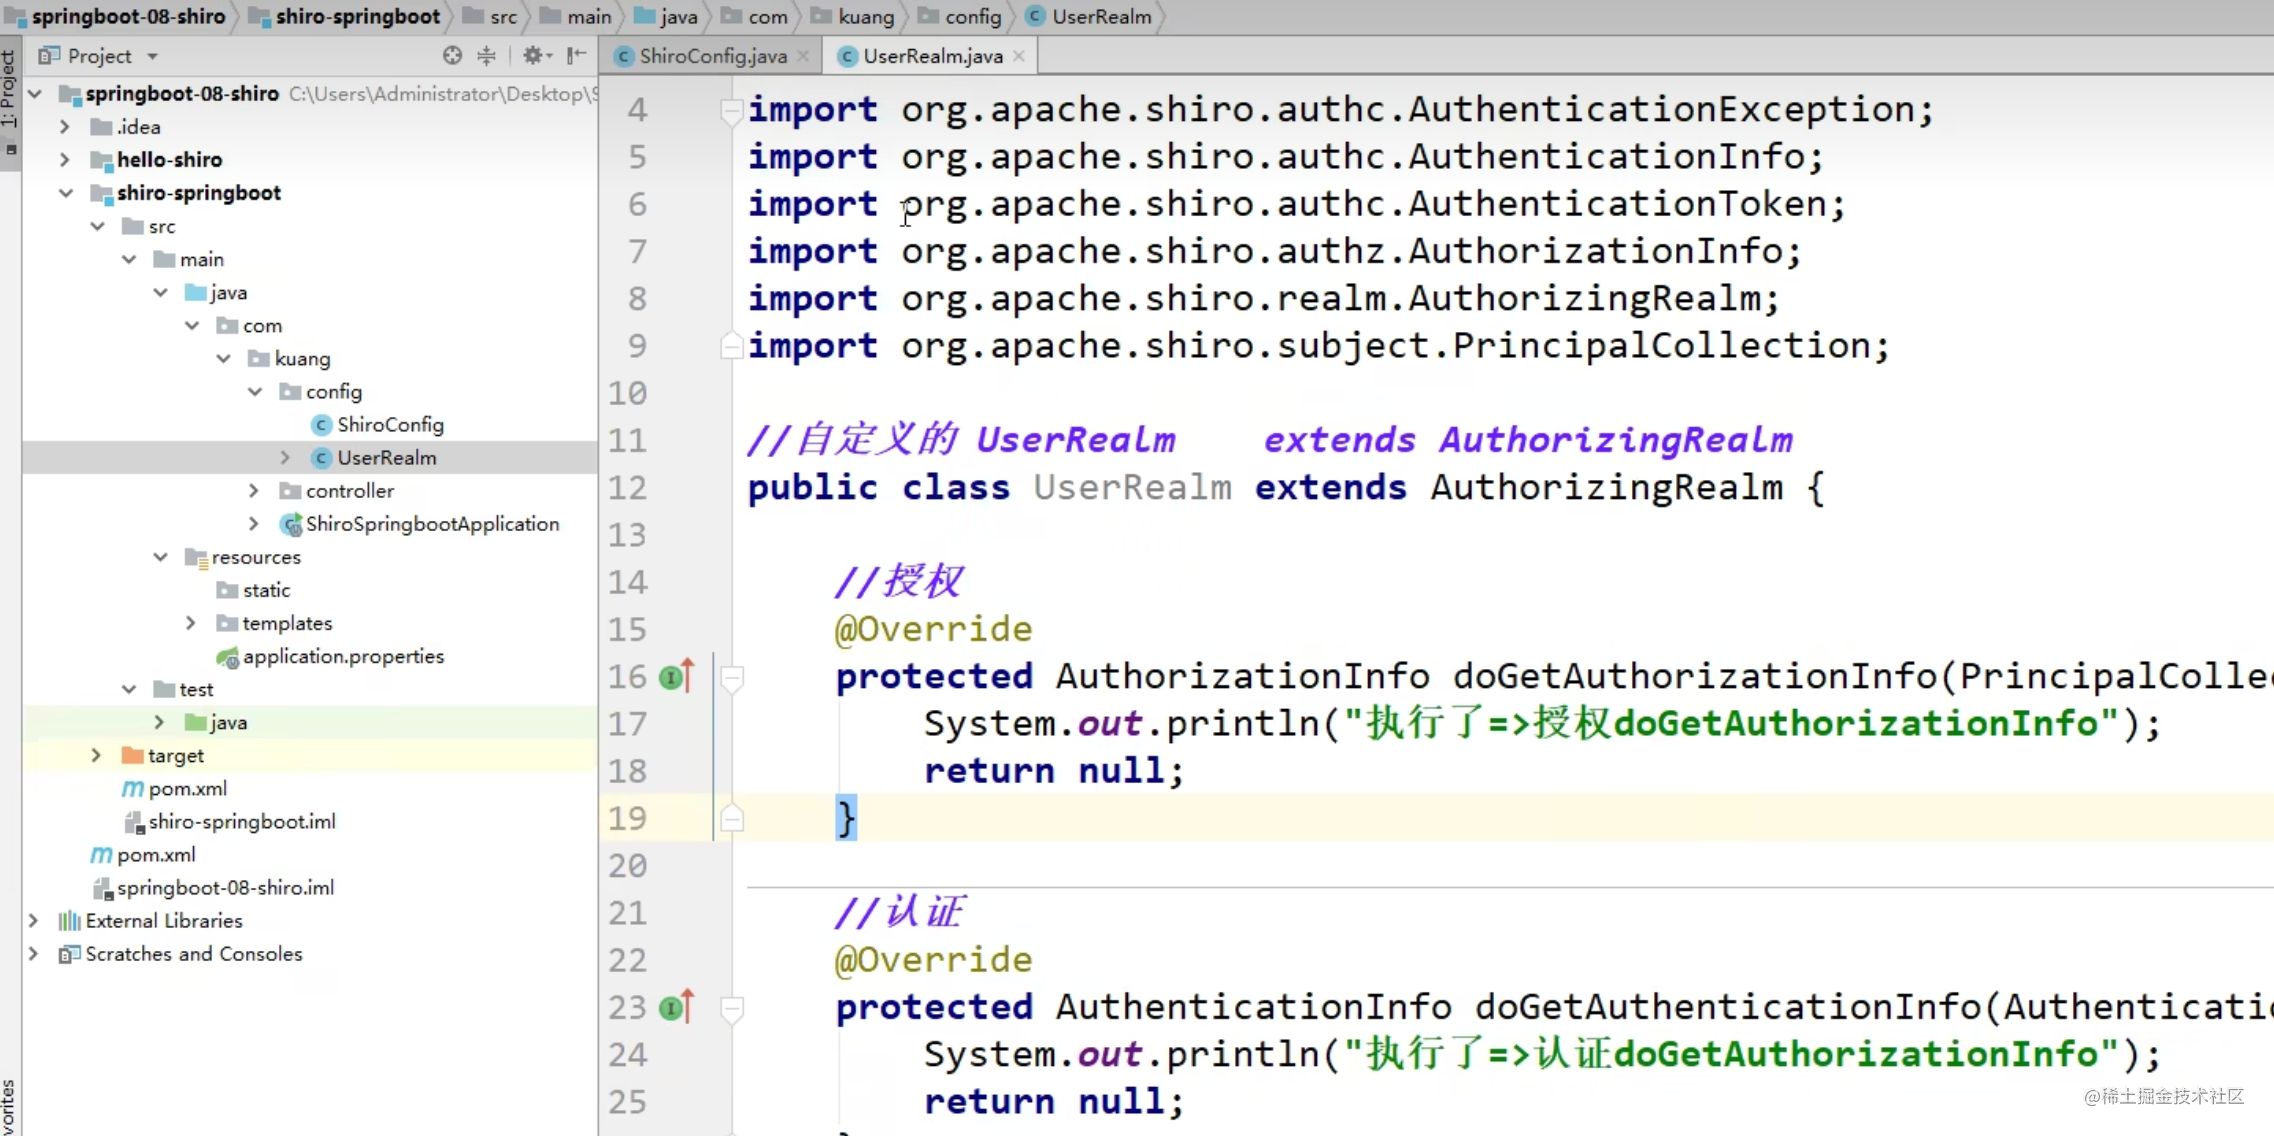Open the Project view dropdown
This screenshot has height=1136, width=2274.
[152, 57]
